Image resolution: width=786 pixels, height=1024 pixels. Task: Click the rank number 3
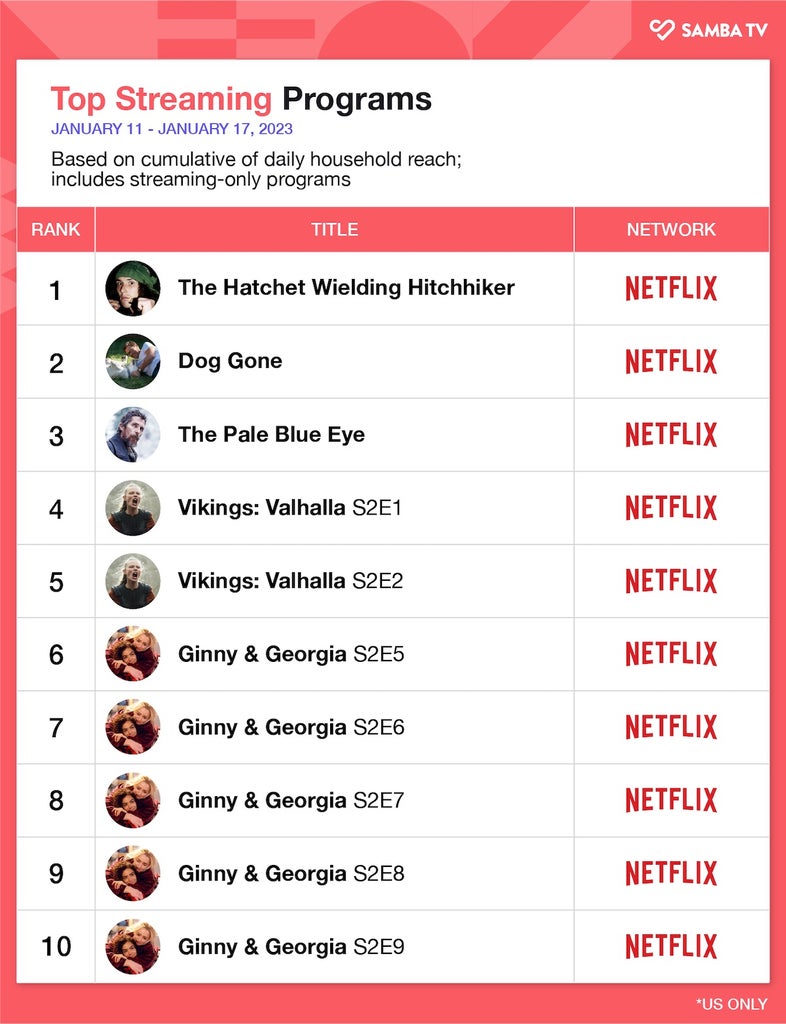(x=56, y=436)
